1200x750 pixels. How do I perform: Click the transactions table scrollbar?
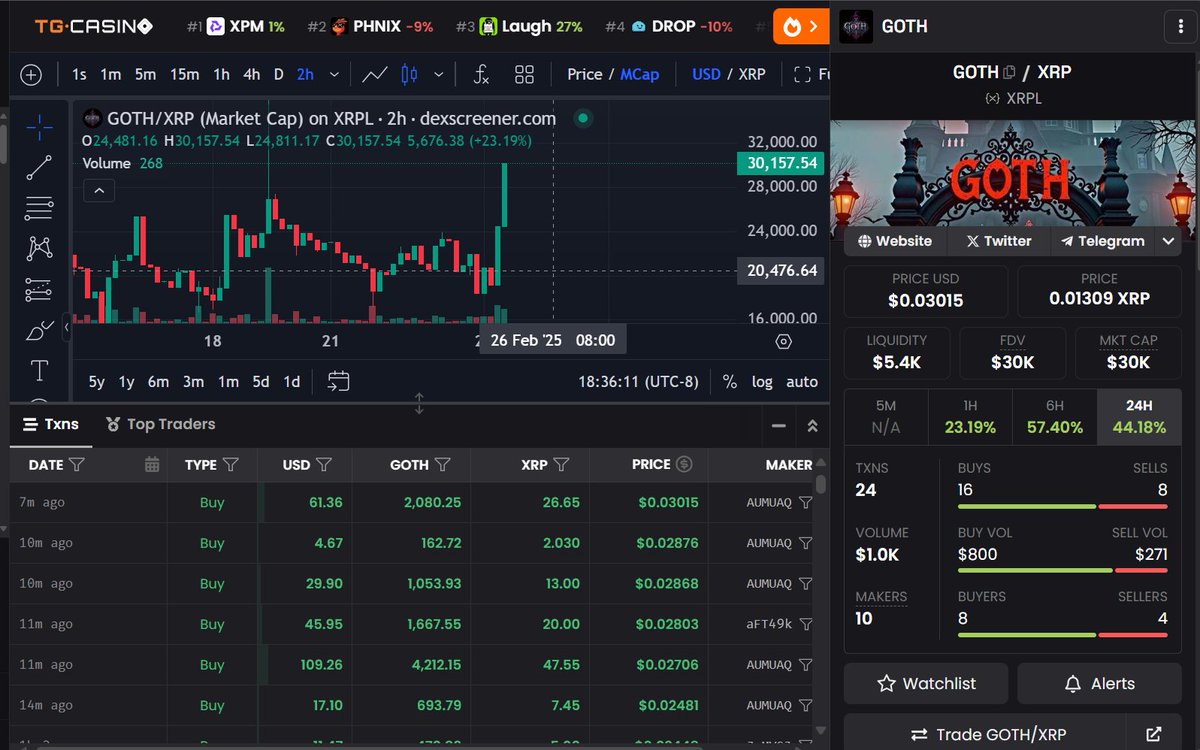pyautogui.click(x=821, y=485)
